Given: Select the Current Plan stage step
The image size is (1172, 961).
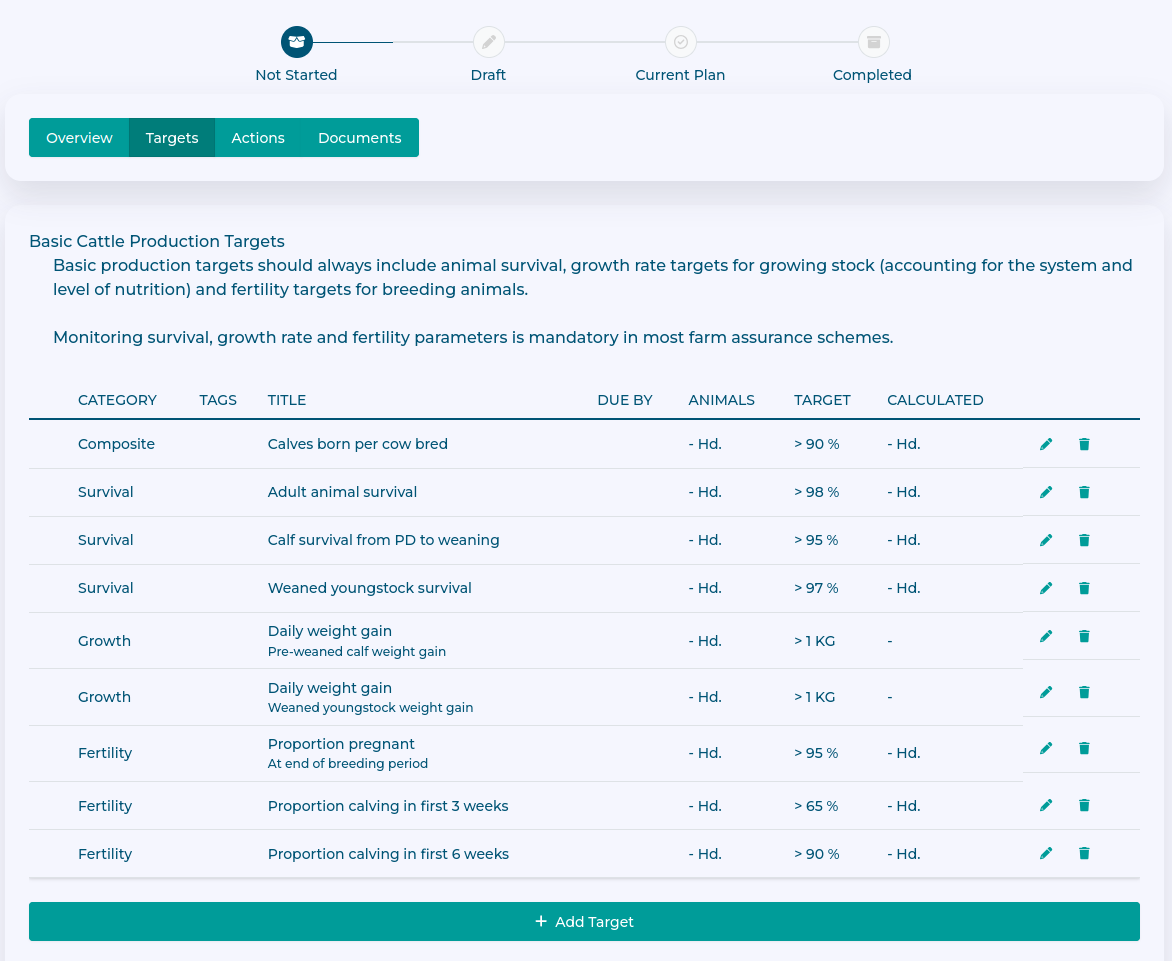Looking at the screenshot, I should tap(680, 42).
